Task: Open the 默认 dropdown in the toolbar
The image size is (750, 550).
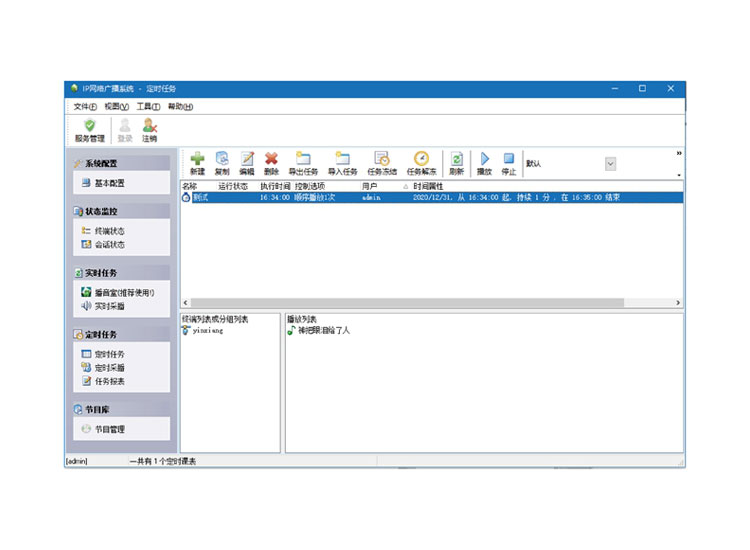Action: tap(610, 164)
